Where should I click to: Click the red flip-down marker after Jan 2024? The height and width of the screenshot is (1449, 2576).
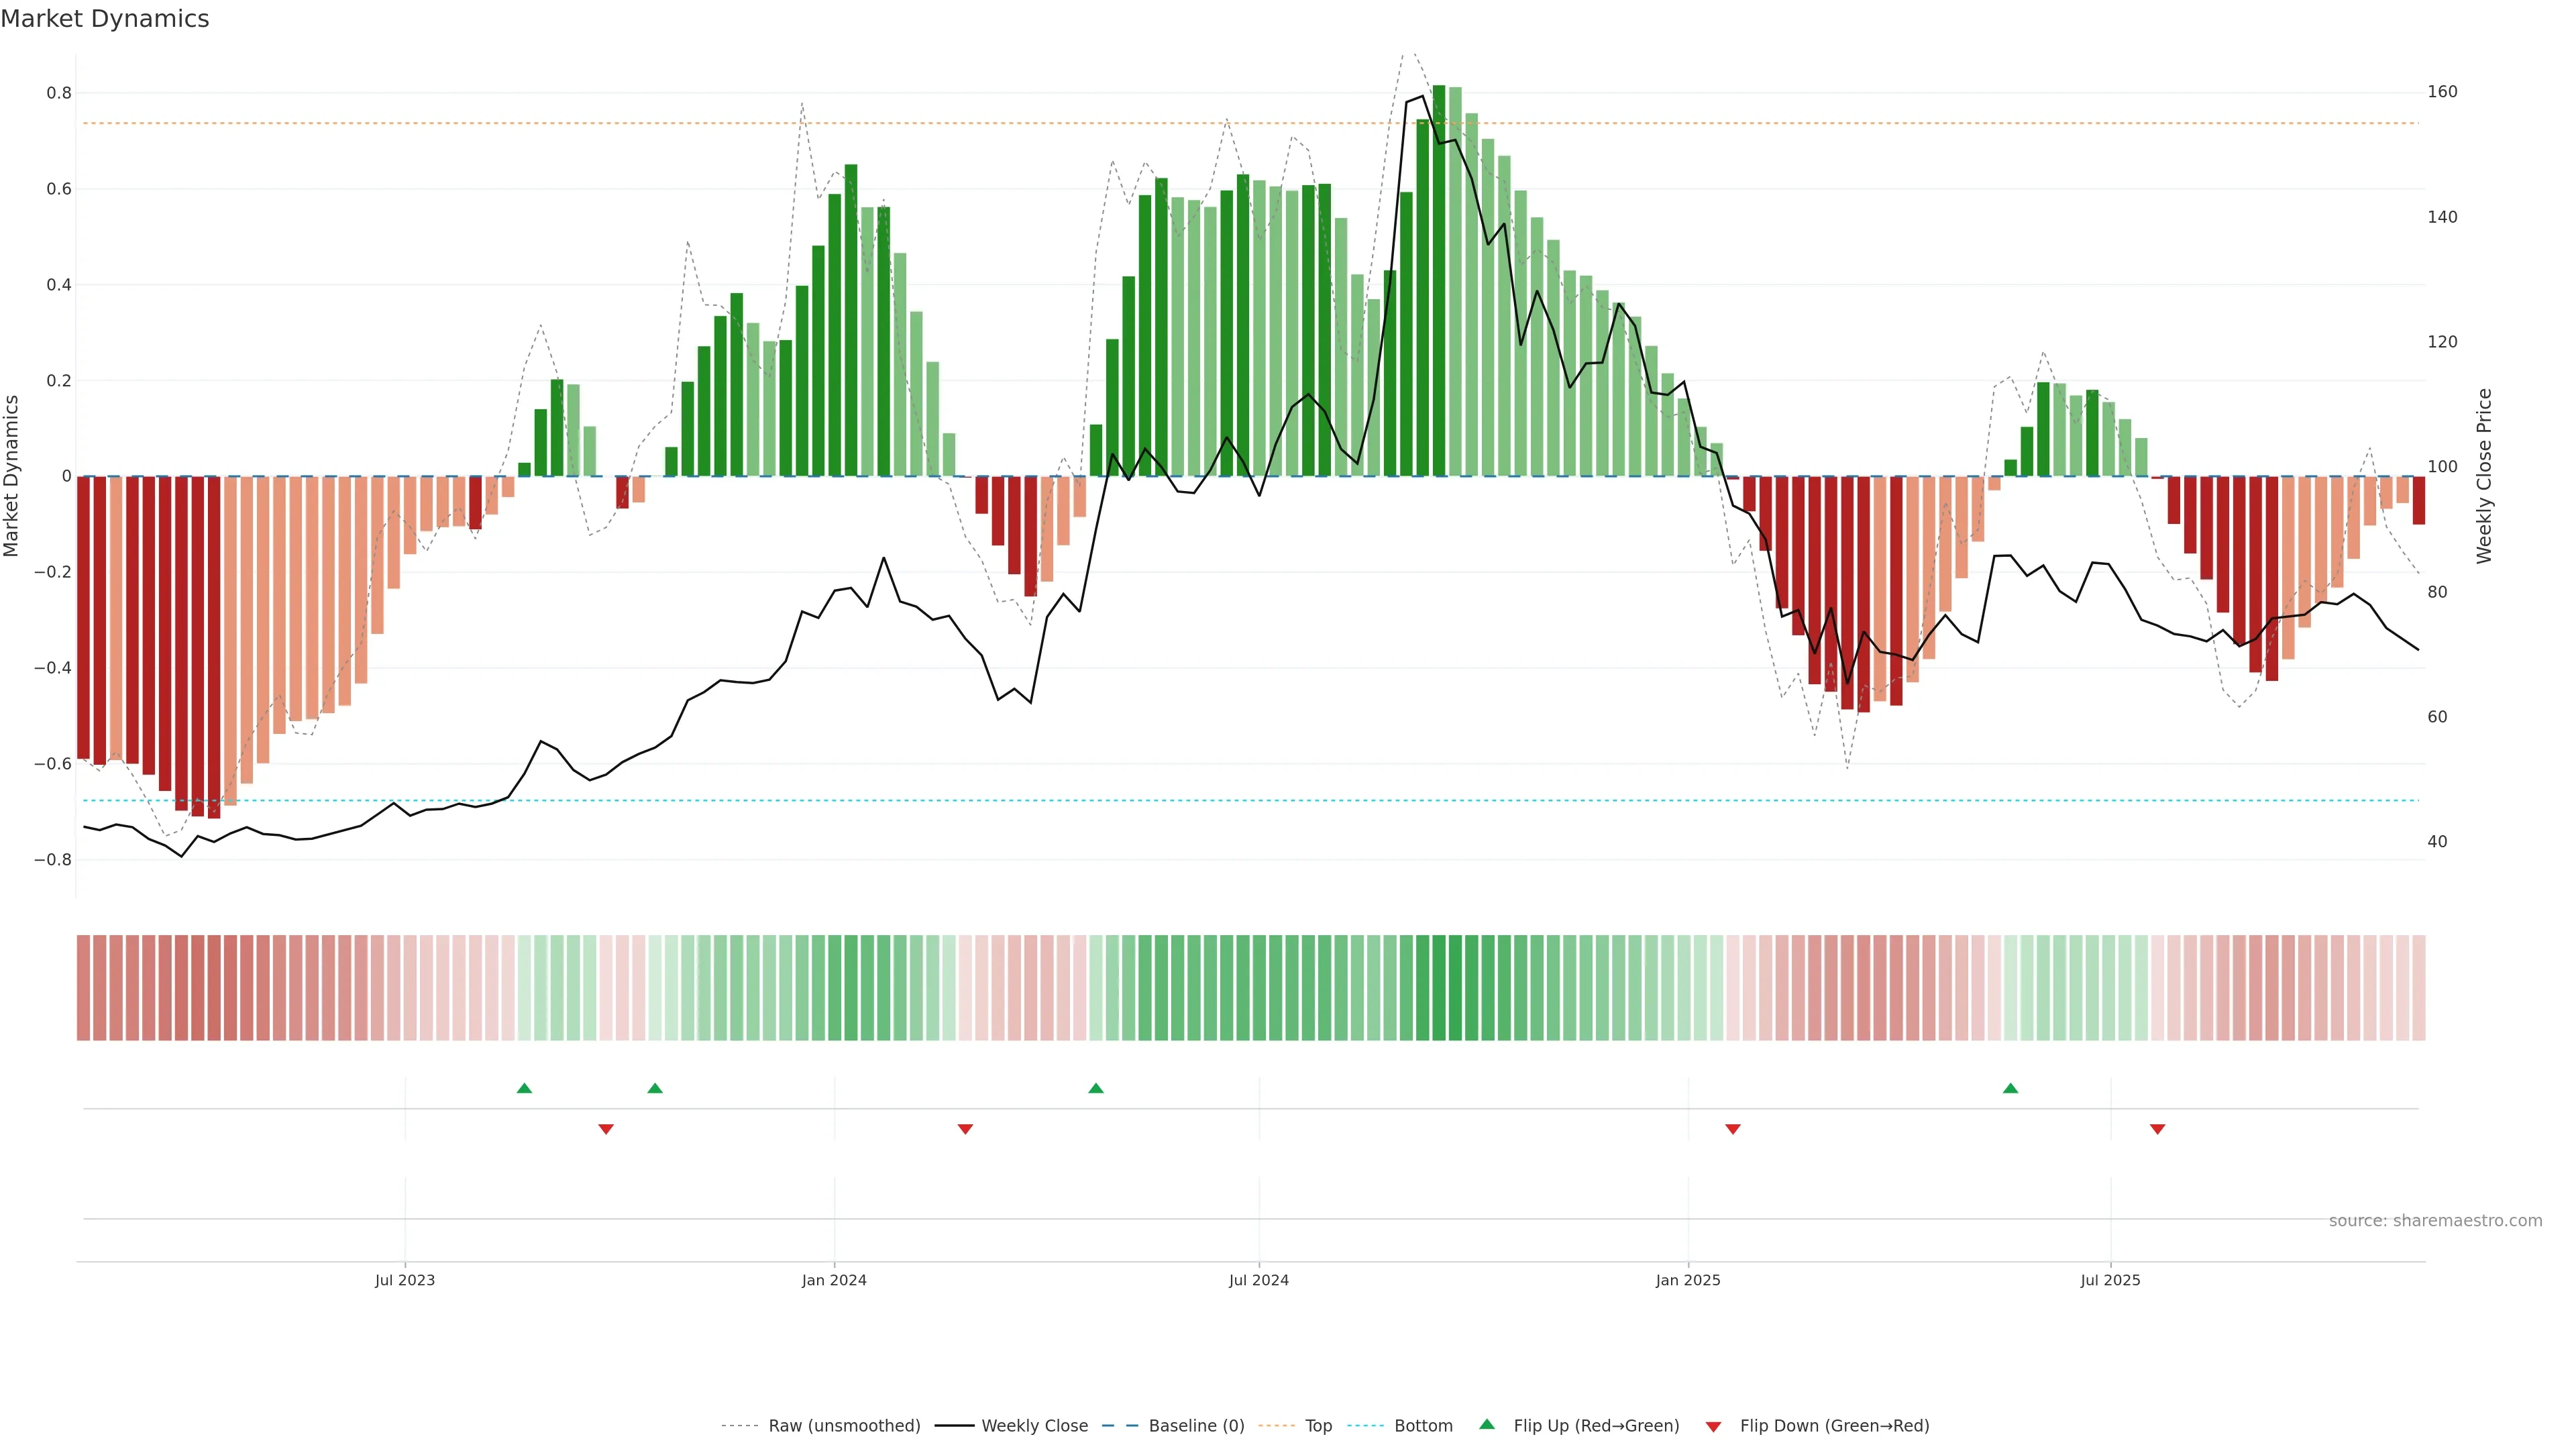pos(965,1129)
